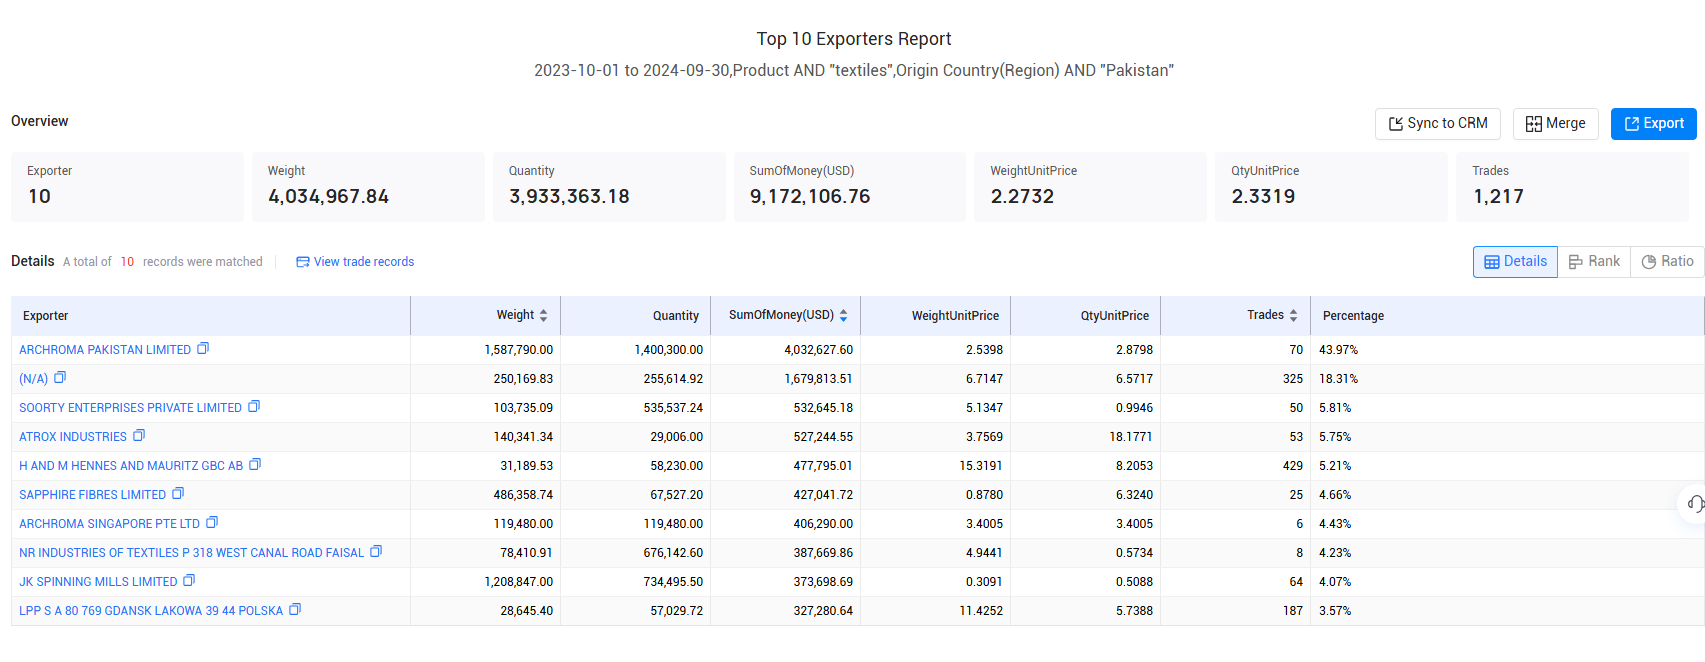This screenshot has height=662, width=1705.
Task: Click the Merge button
Action: tap(1556, 124)
